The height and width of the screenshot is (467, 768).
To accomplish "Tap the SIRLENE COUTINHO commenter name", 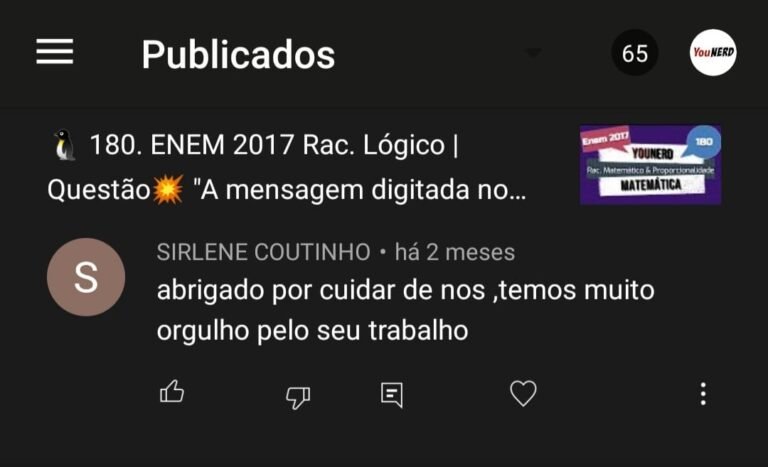I will pos(264,252).
